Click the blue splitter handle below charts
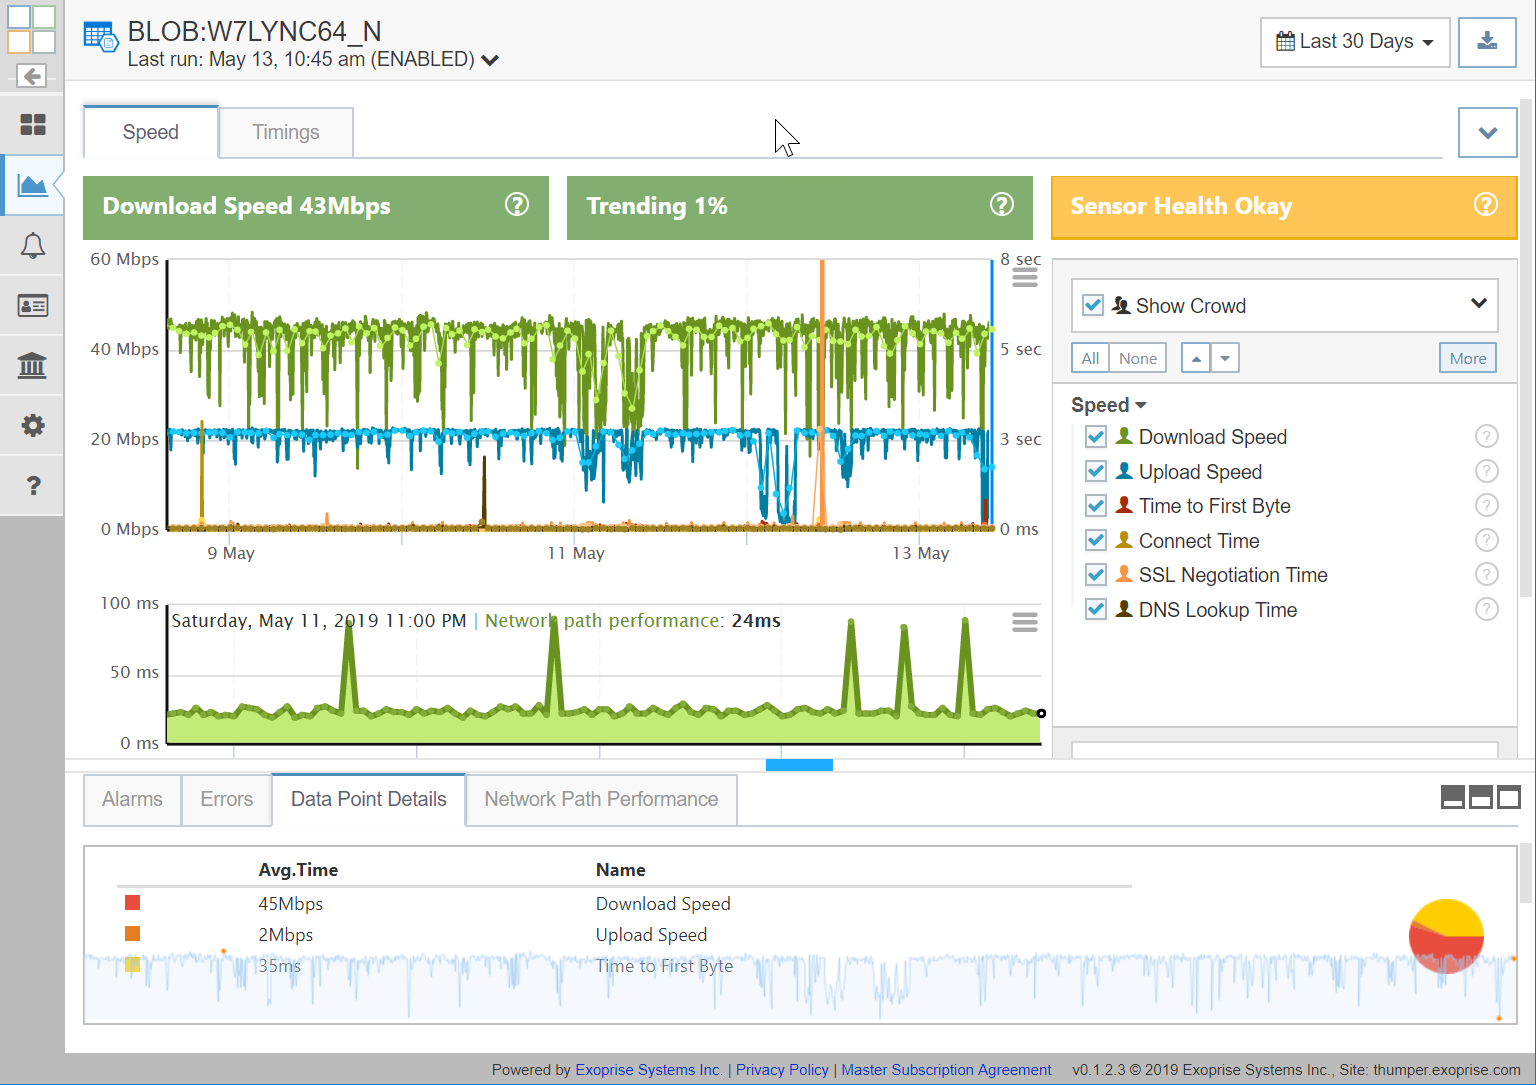The image size is (1536, 1085). [x=799, y=765]
